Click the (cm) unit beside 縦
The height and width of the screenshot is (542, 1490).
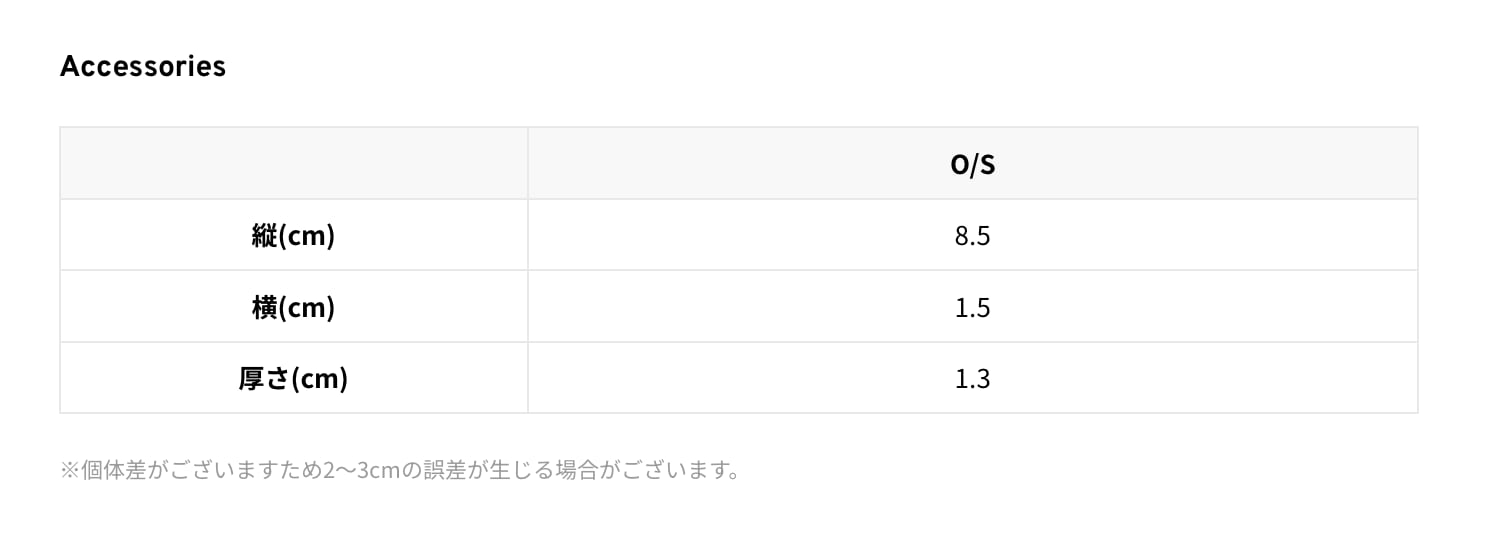pos(306,236)
